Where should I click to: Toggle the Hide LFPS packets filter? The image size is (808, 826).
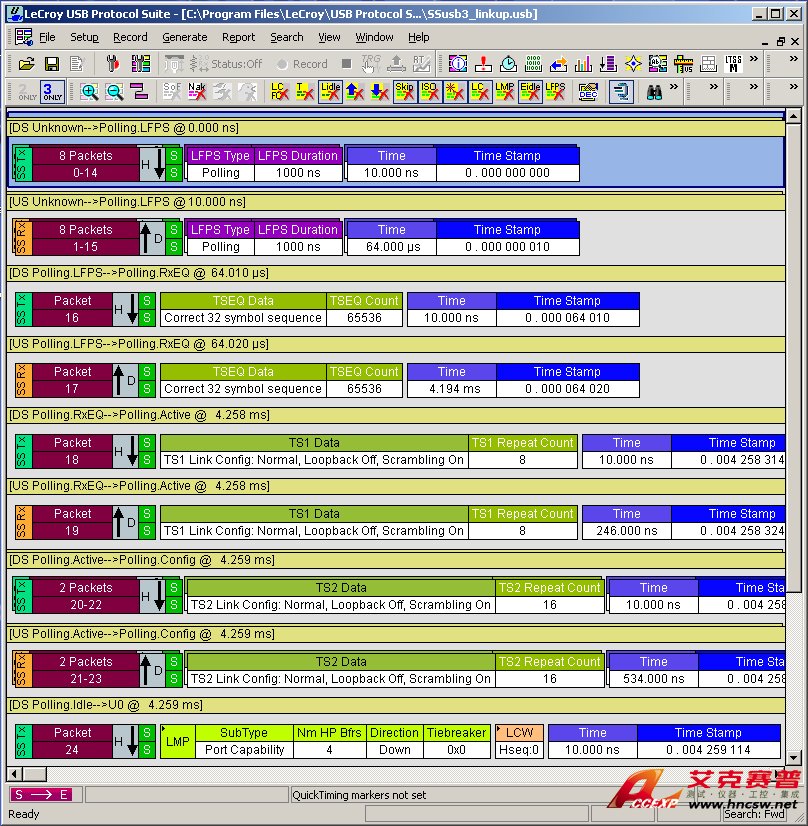pyautogui.click(x=555, y=92)
